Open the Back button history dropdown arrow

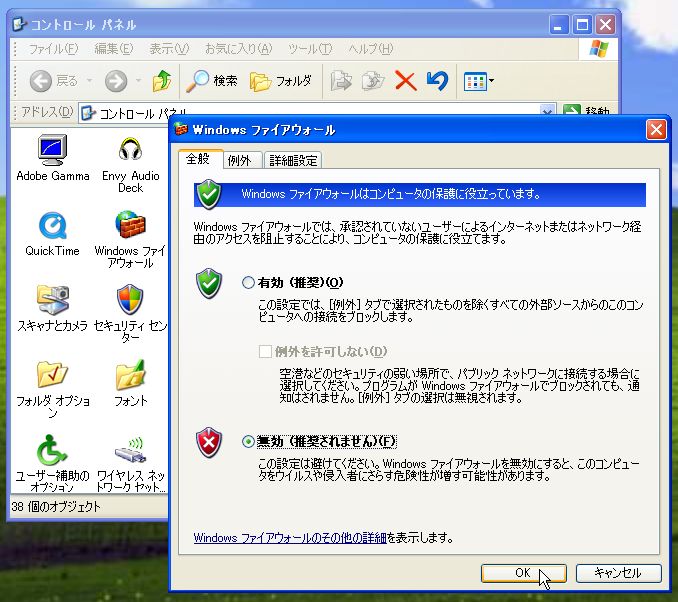(x=89, y=80)
